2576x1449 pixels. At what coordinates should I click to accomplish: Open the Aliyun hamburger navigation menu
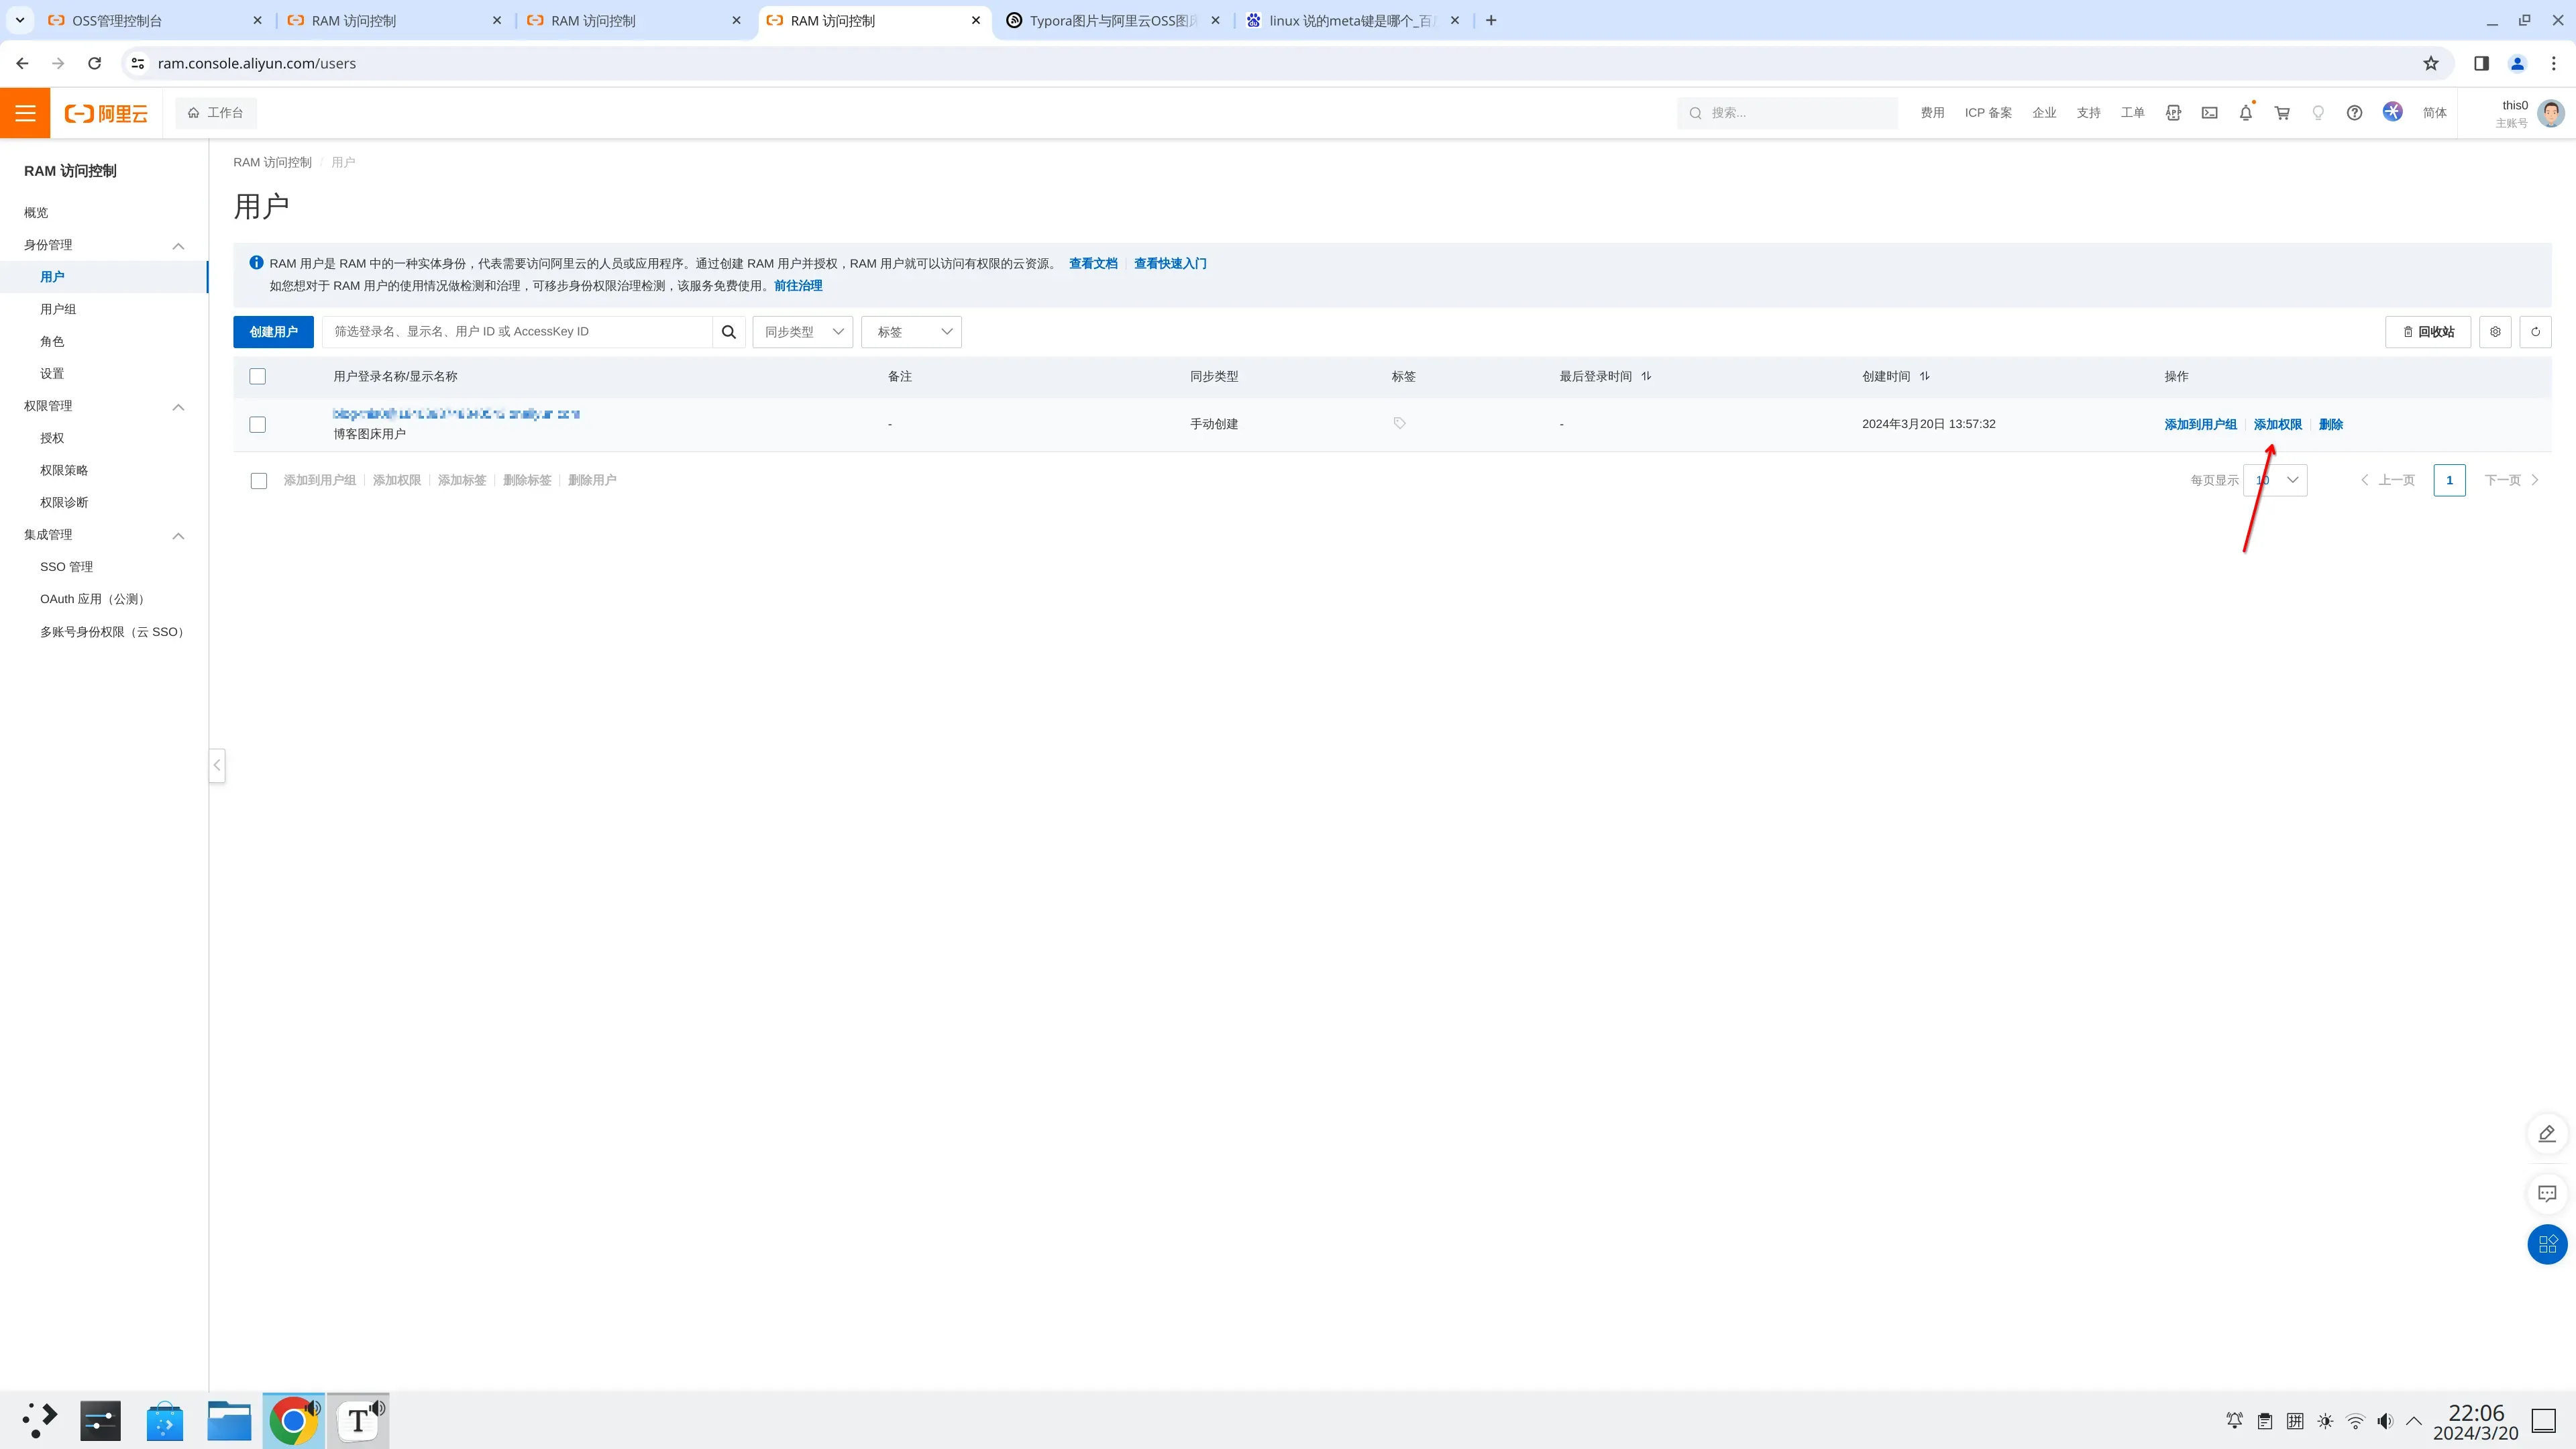tap(25, 113)
